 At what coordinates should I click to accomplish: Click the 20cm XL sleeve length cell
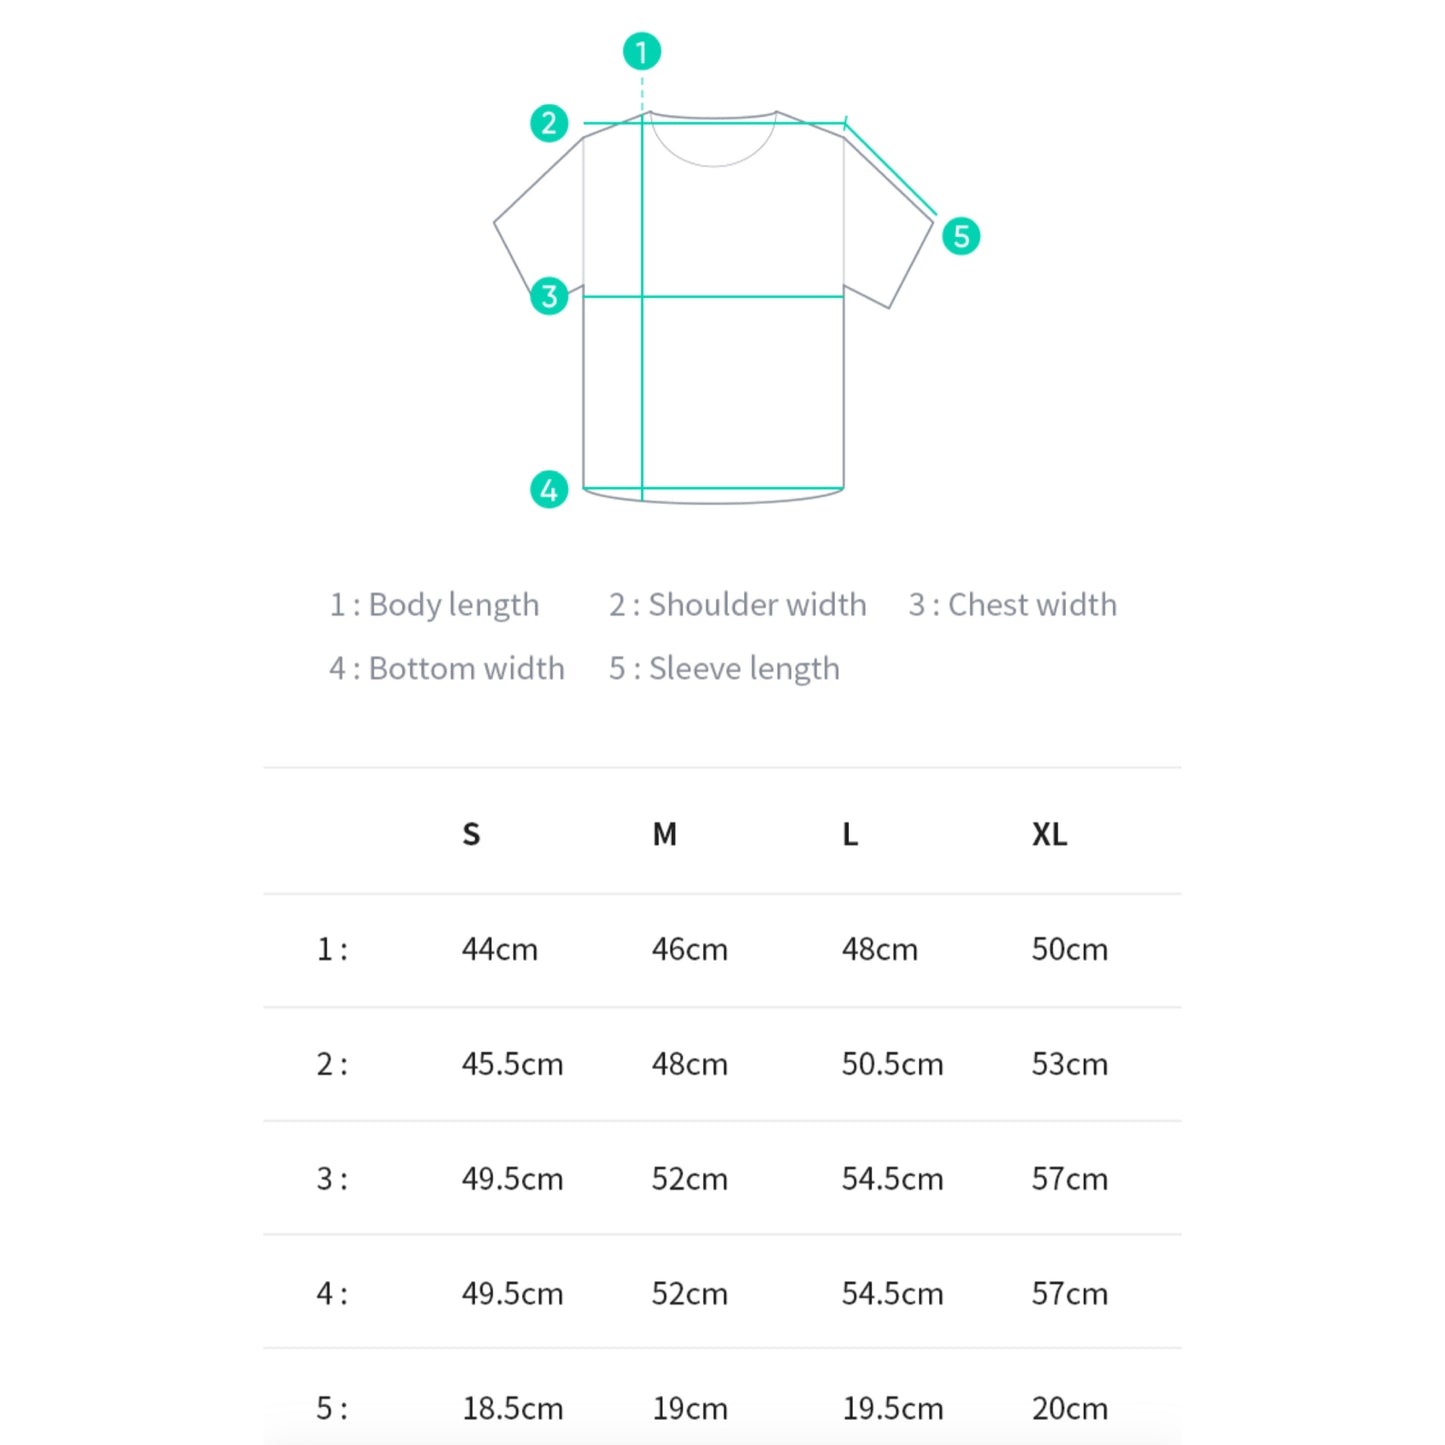(x=1069, y=1408)
